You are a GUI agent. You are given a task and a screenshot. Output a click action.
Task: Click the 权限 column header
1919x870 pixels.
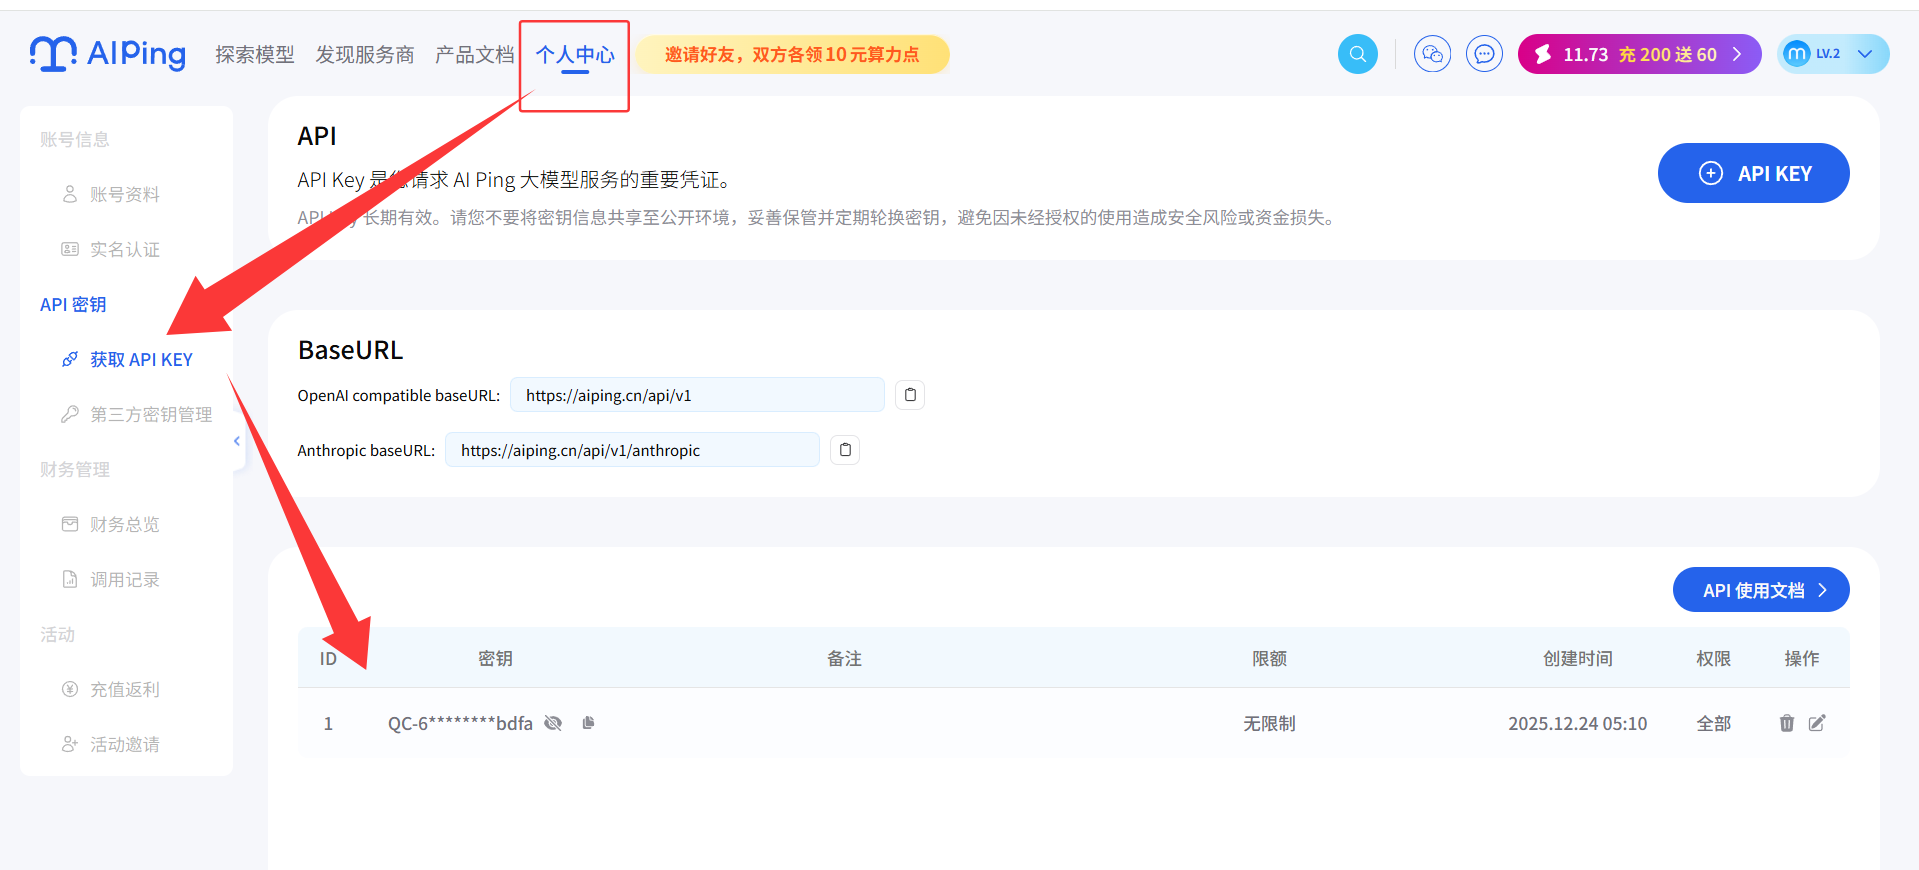[x=1713, y=658]
